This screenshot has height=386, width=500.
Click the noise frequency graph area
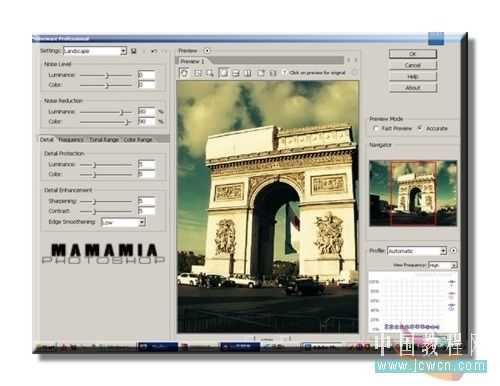point(413,302)
